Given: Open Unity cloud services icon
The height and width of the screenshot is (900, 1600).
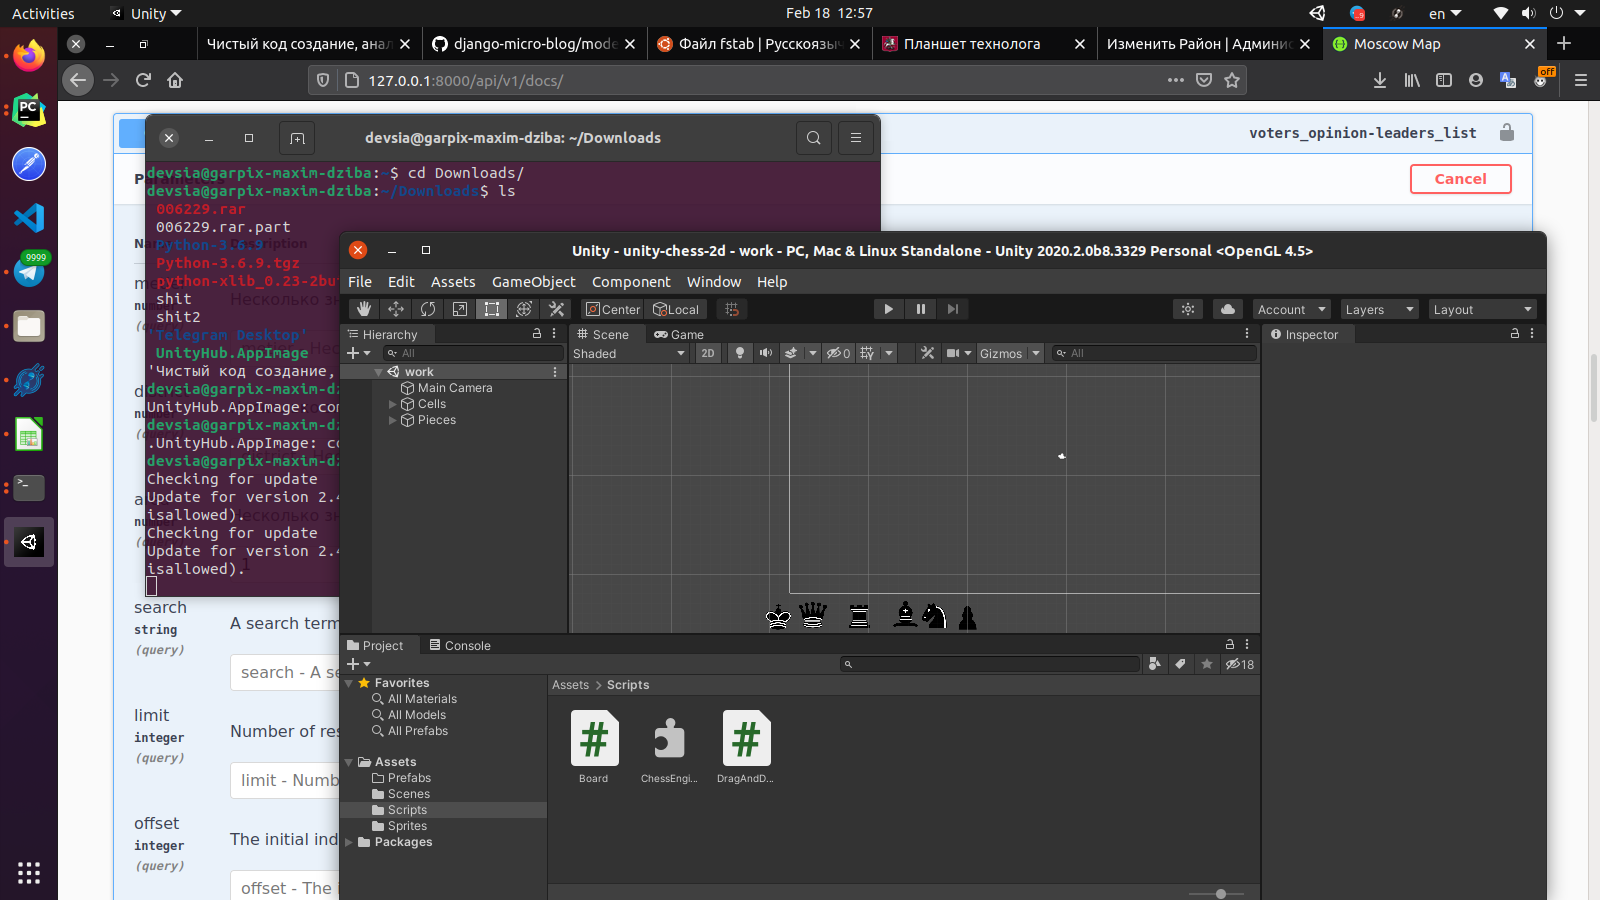Looking at the screenshot, I should click(x=1227, y=309).
